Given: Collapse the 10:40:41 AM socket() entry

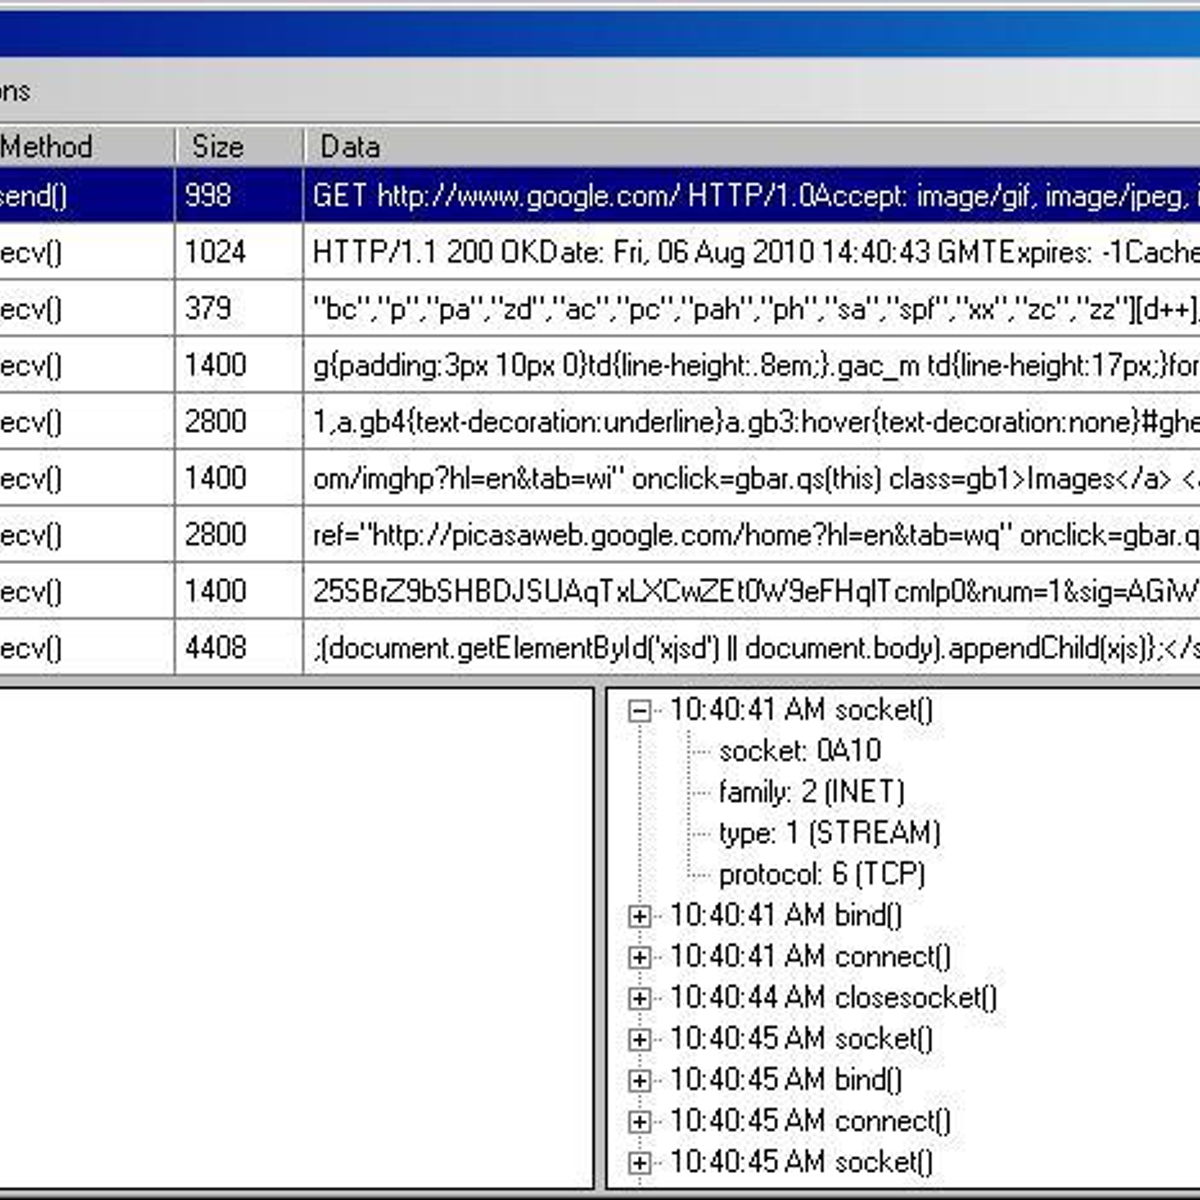Looking at the screenshot, I should (x=638, y=710).
